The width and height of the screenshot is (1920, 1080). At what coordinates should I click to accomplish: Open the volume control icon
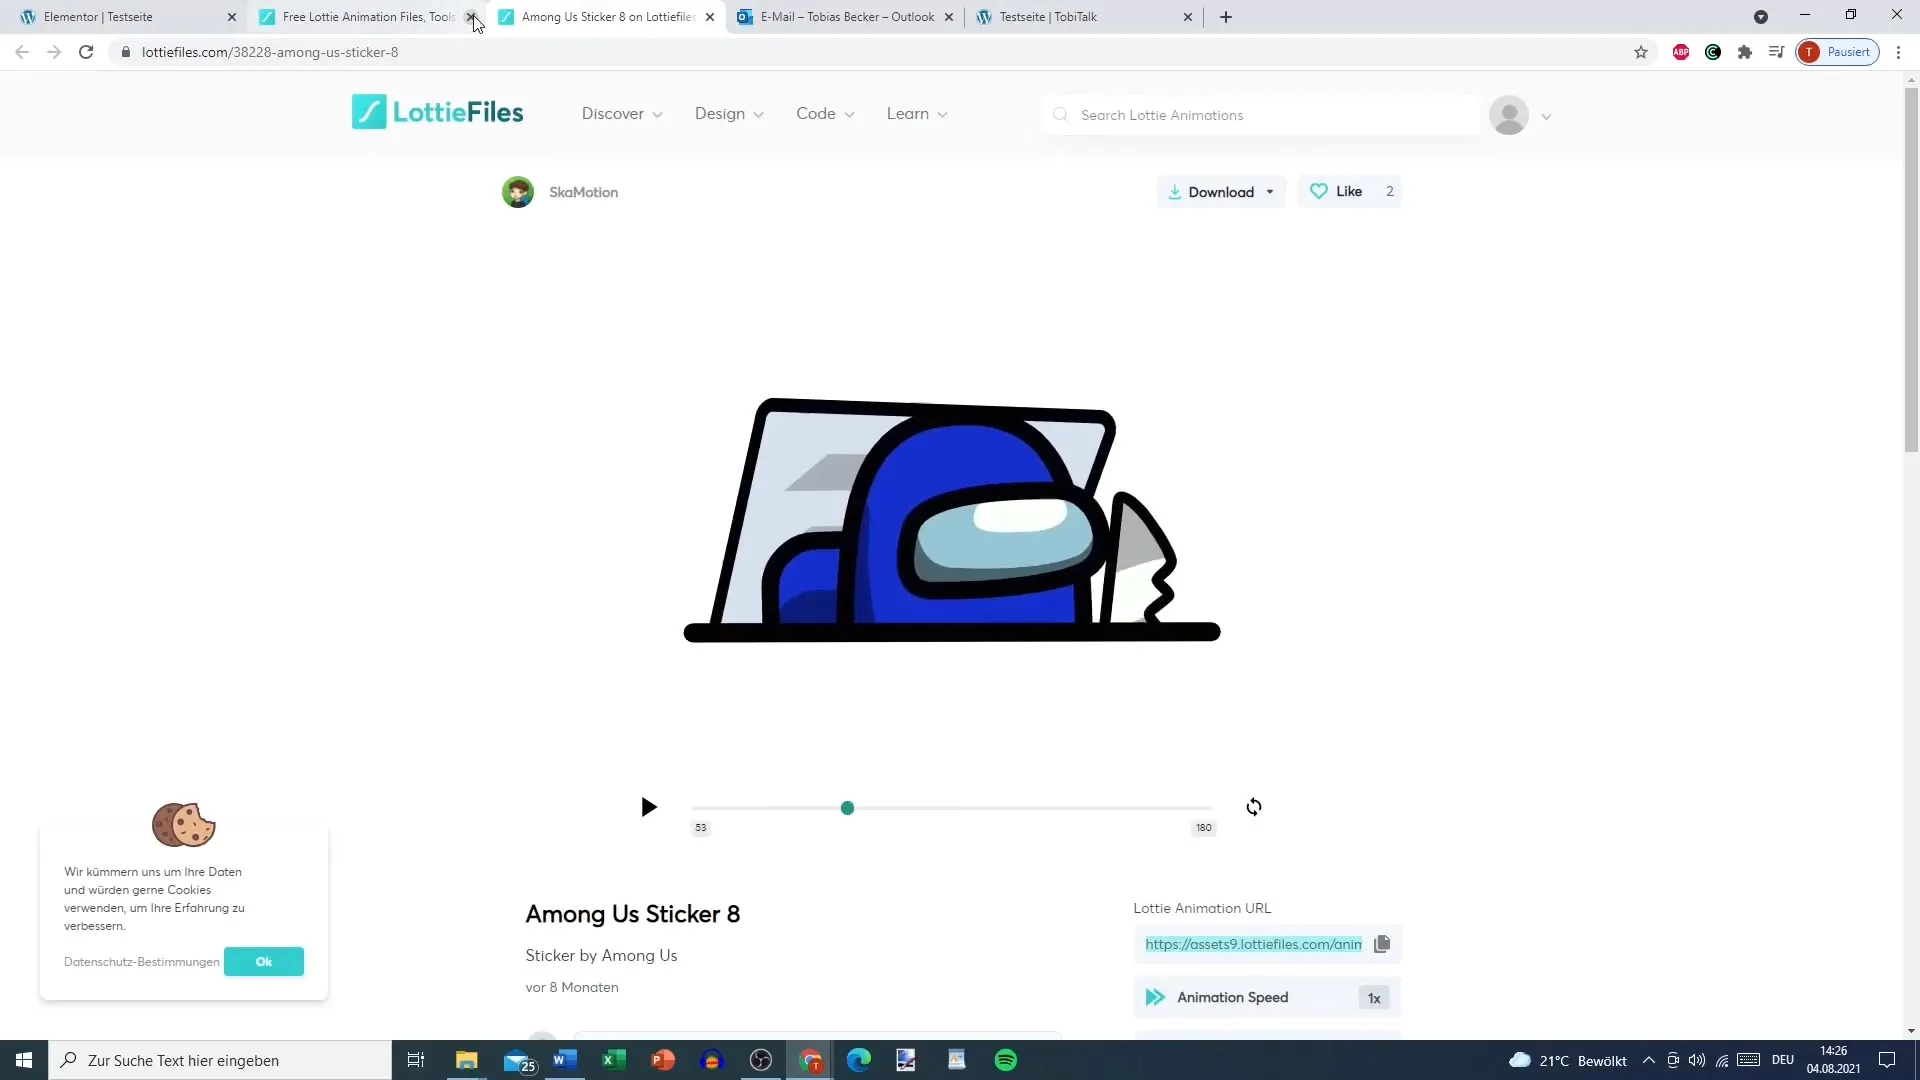[x=1697, y=1060]
